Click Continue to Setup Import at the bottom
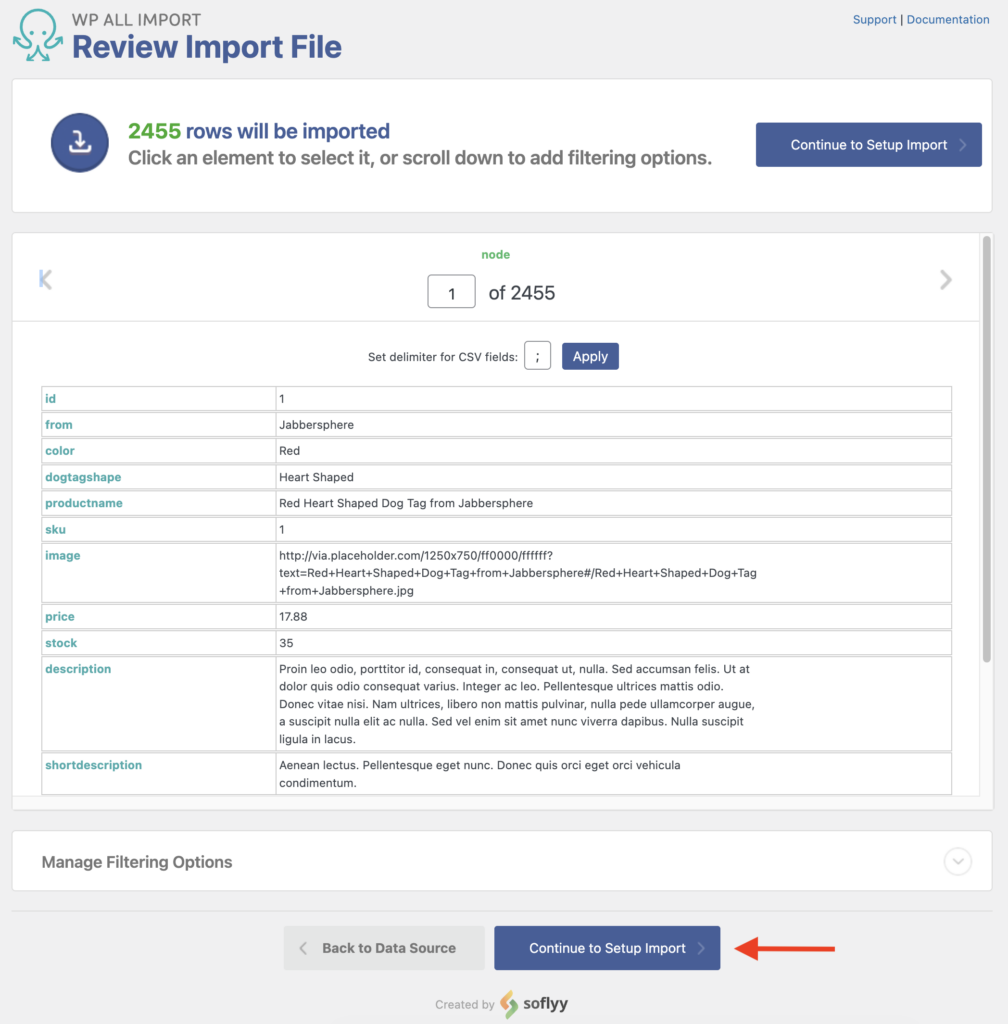 coord(607,947)
